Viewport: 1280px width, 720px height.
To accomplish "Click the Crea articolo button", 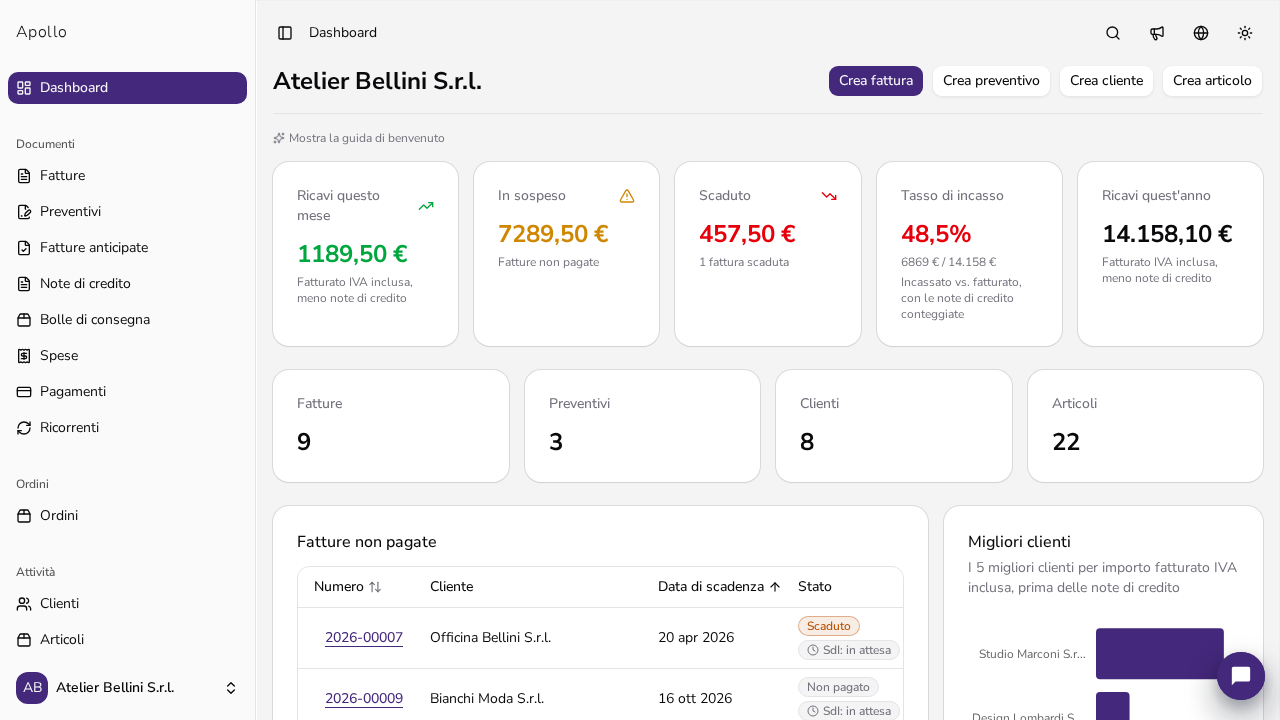I will 1212,81.
